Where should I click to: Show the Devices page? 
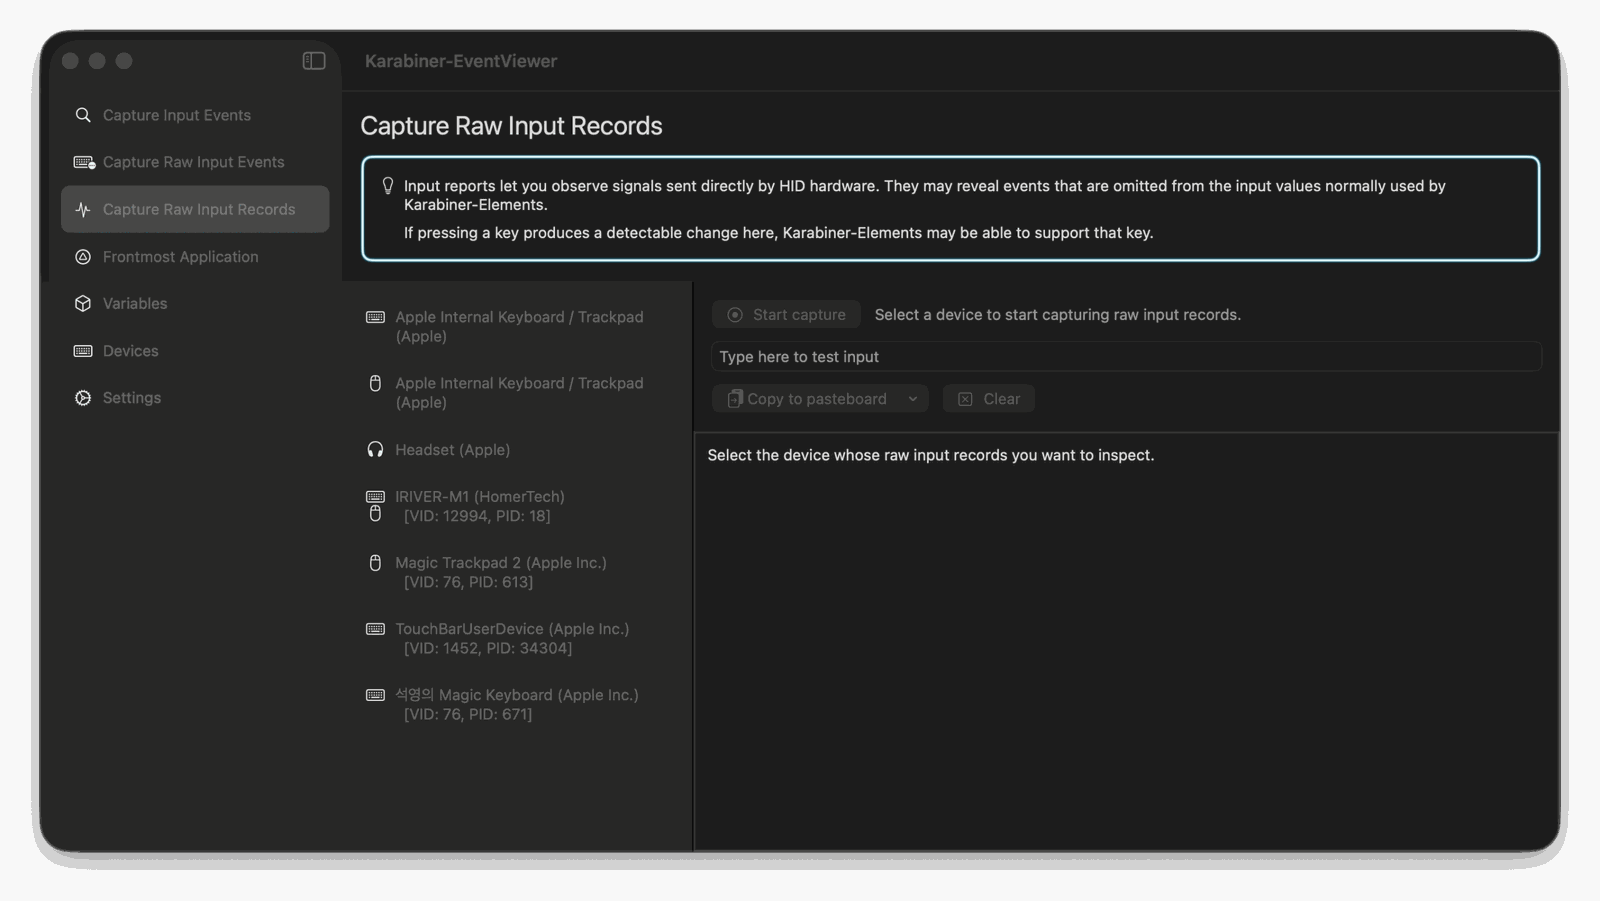pyautogui.click(x=195, y=351)
